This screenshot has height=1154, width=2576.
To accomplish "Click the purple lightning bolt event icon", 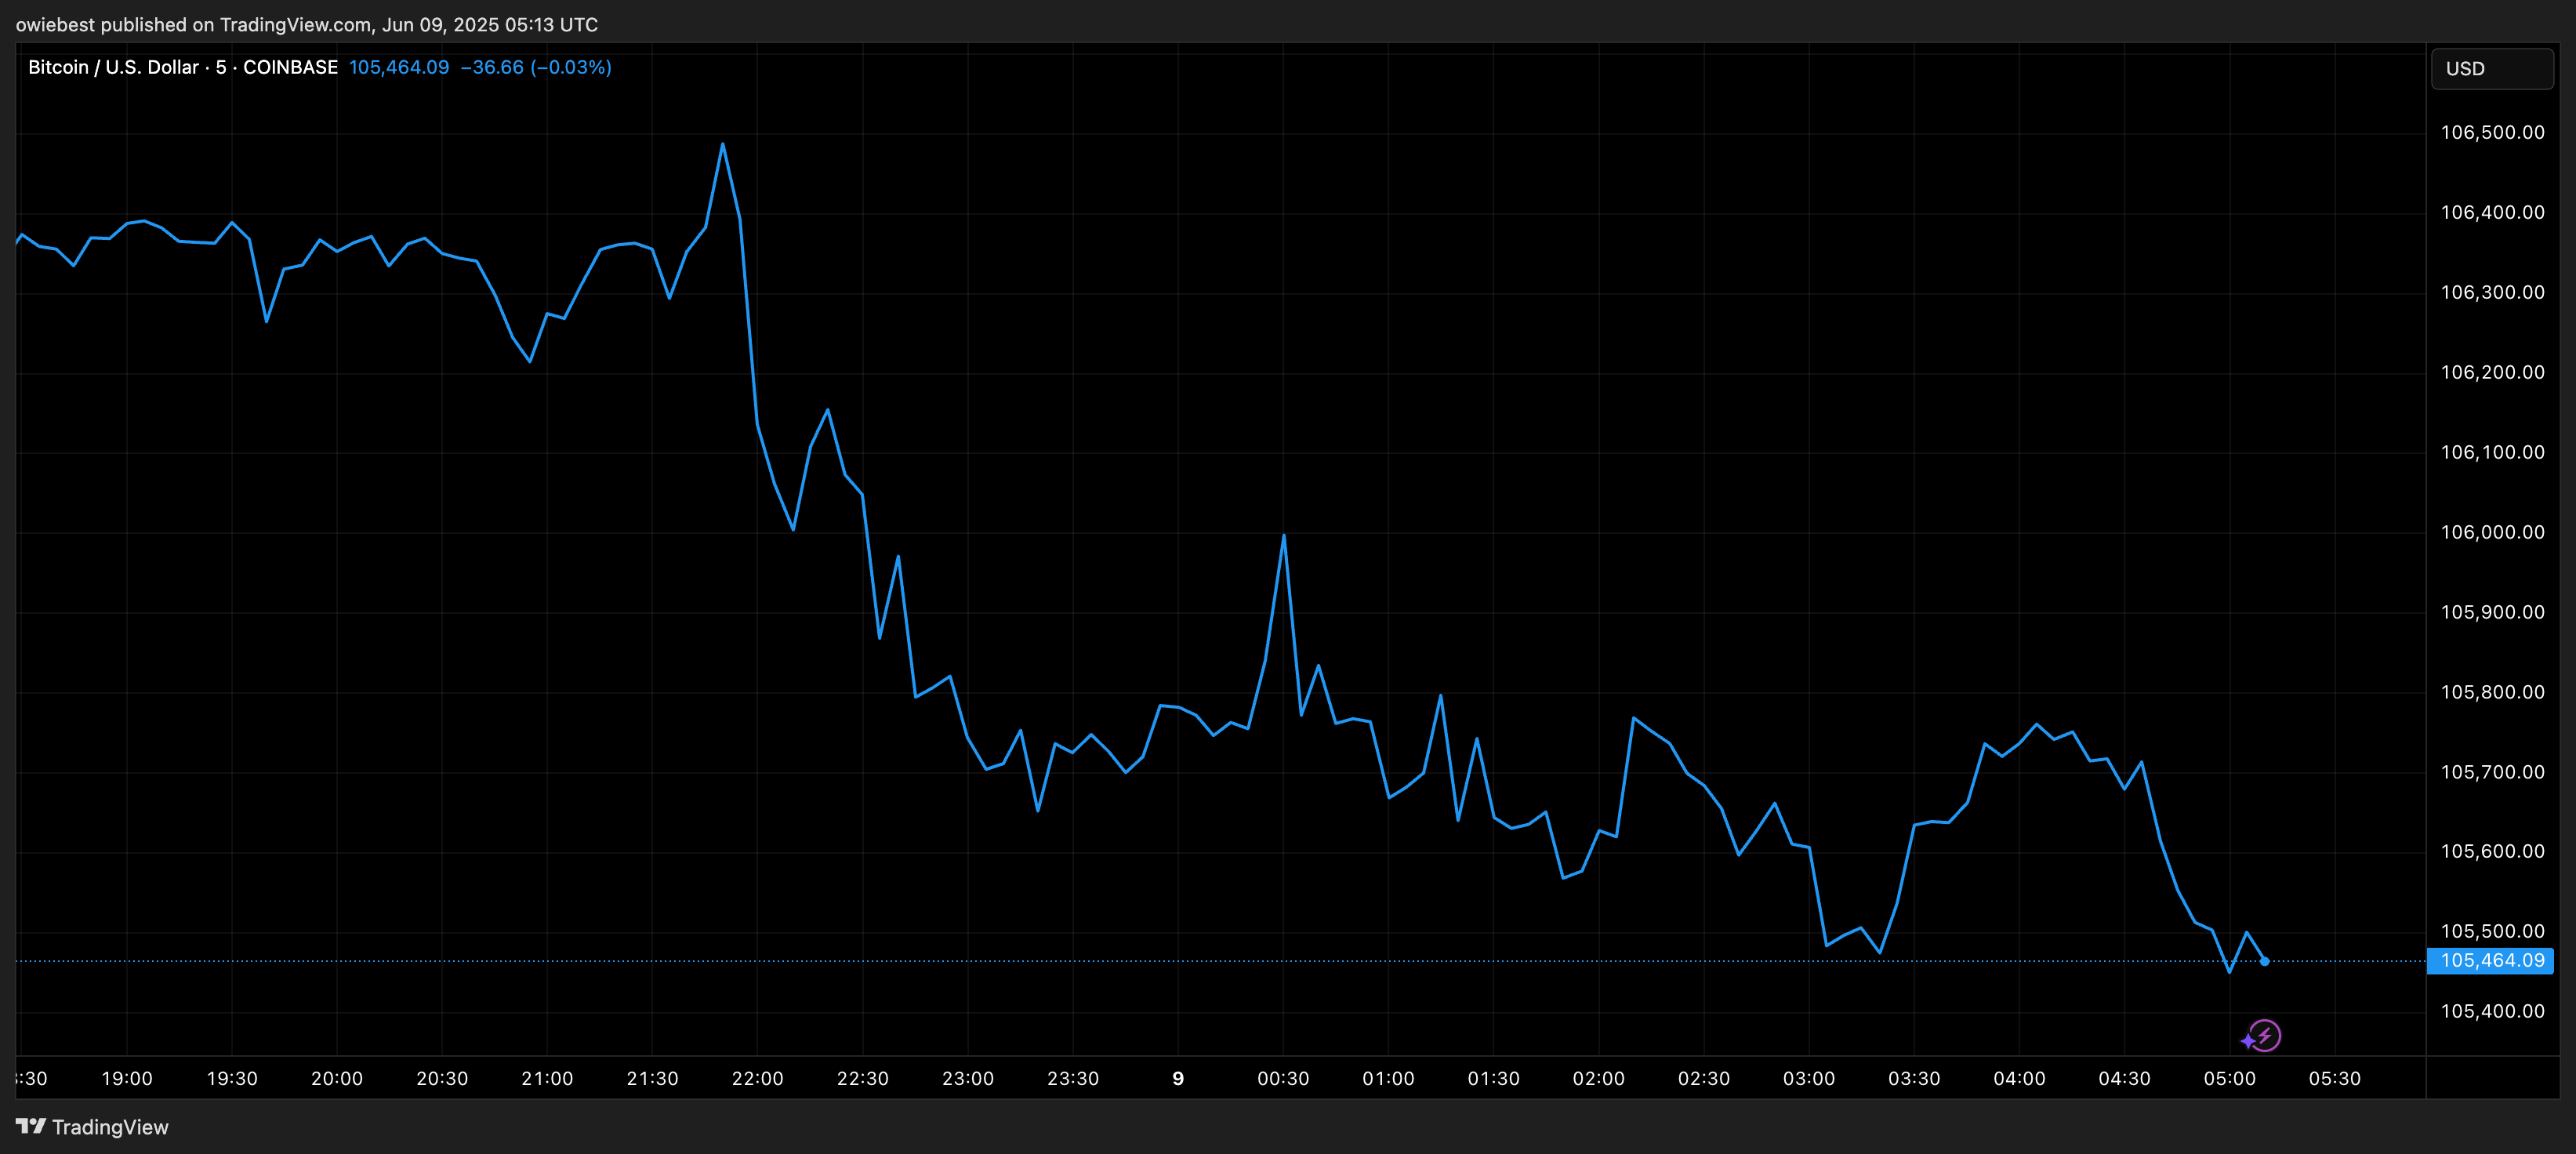I will [2265, 1035].
